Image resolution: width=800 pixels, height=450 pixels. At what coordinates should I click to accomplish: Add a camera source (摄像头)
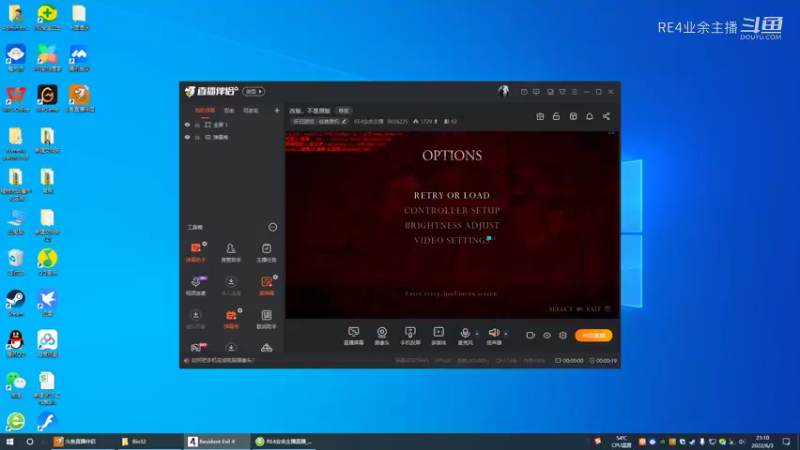(x=382, y=336)
